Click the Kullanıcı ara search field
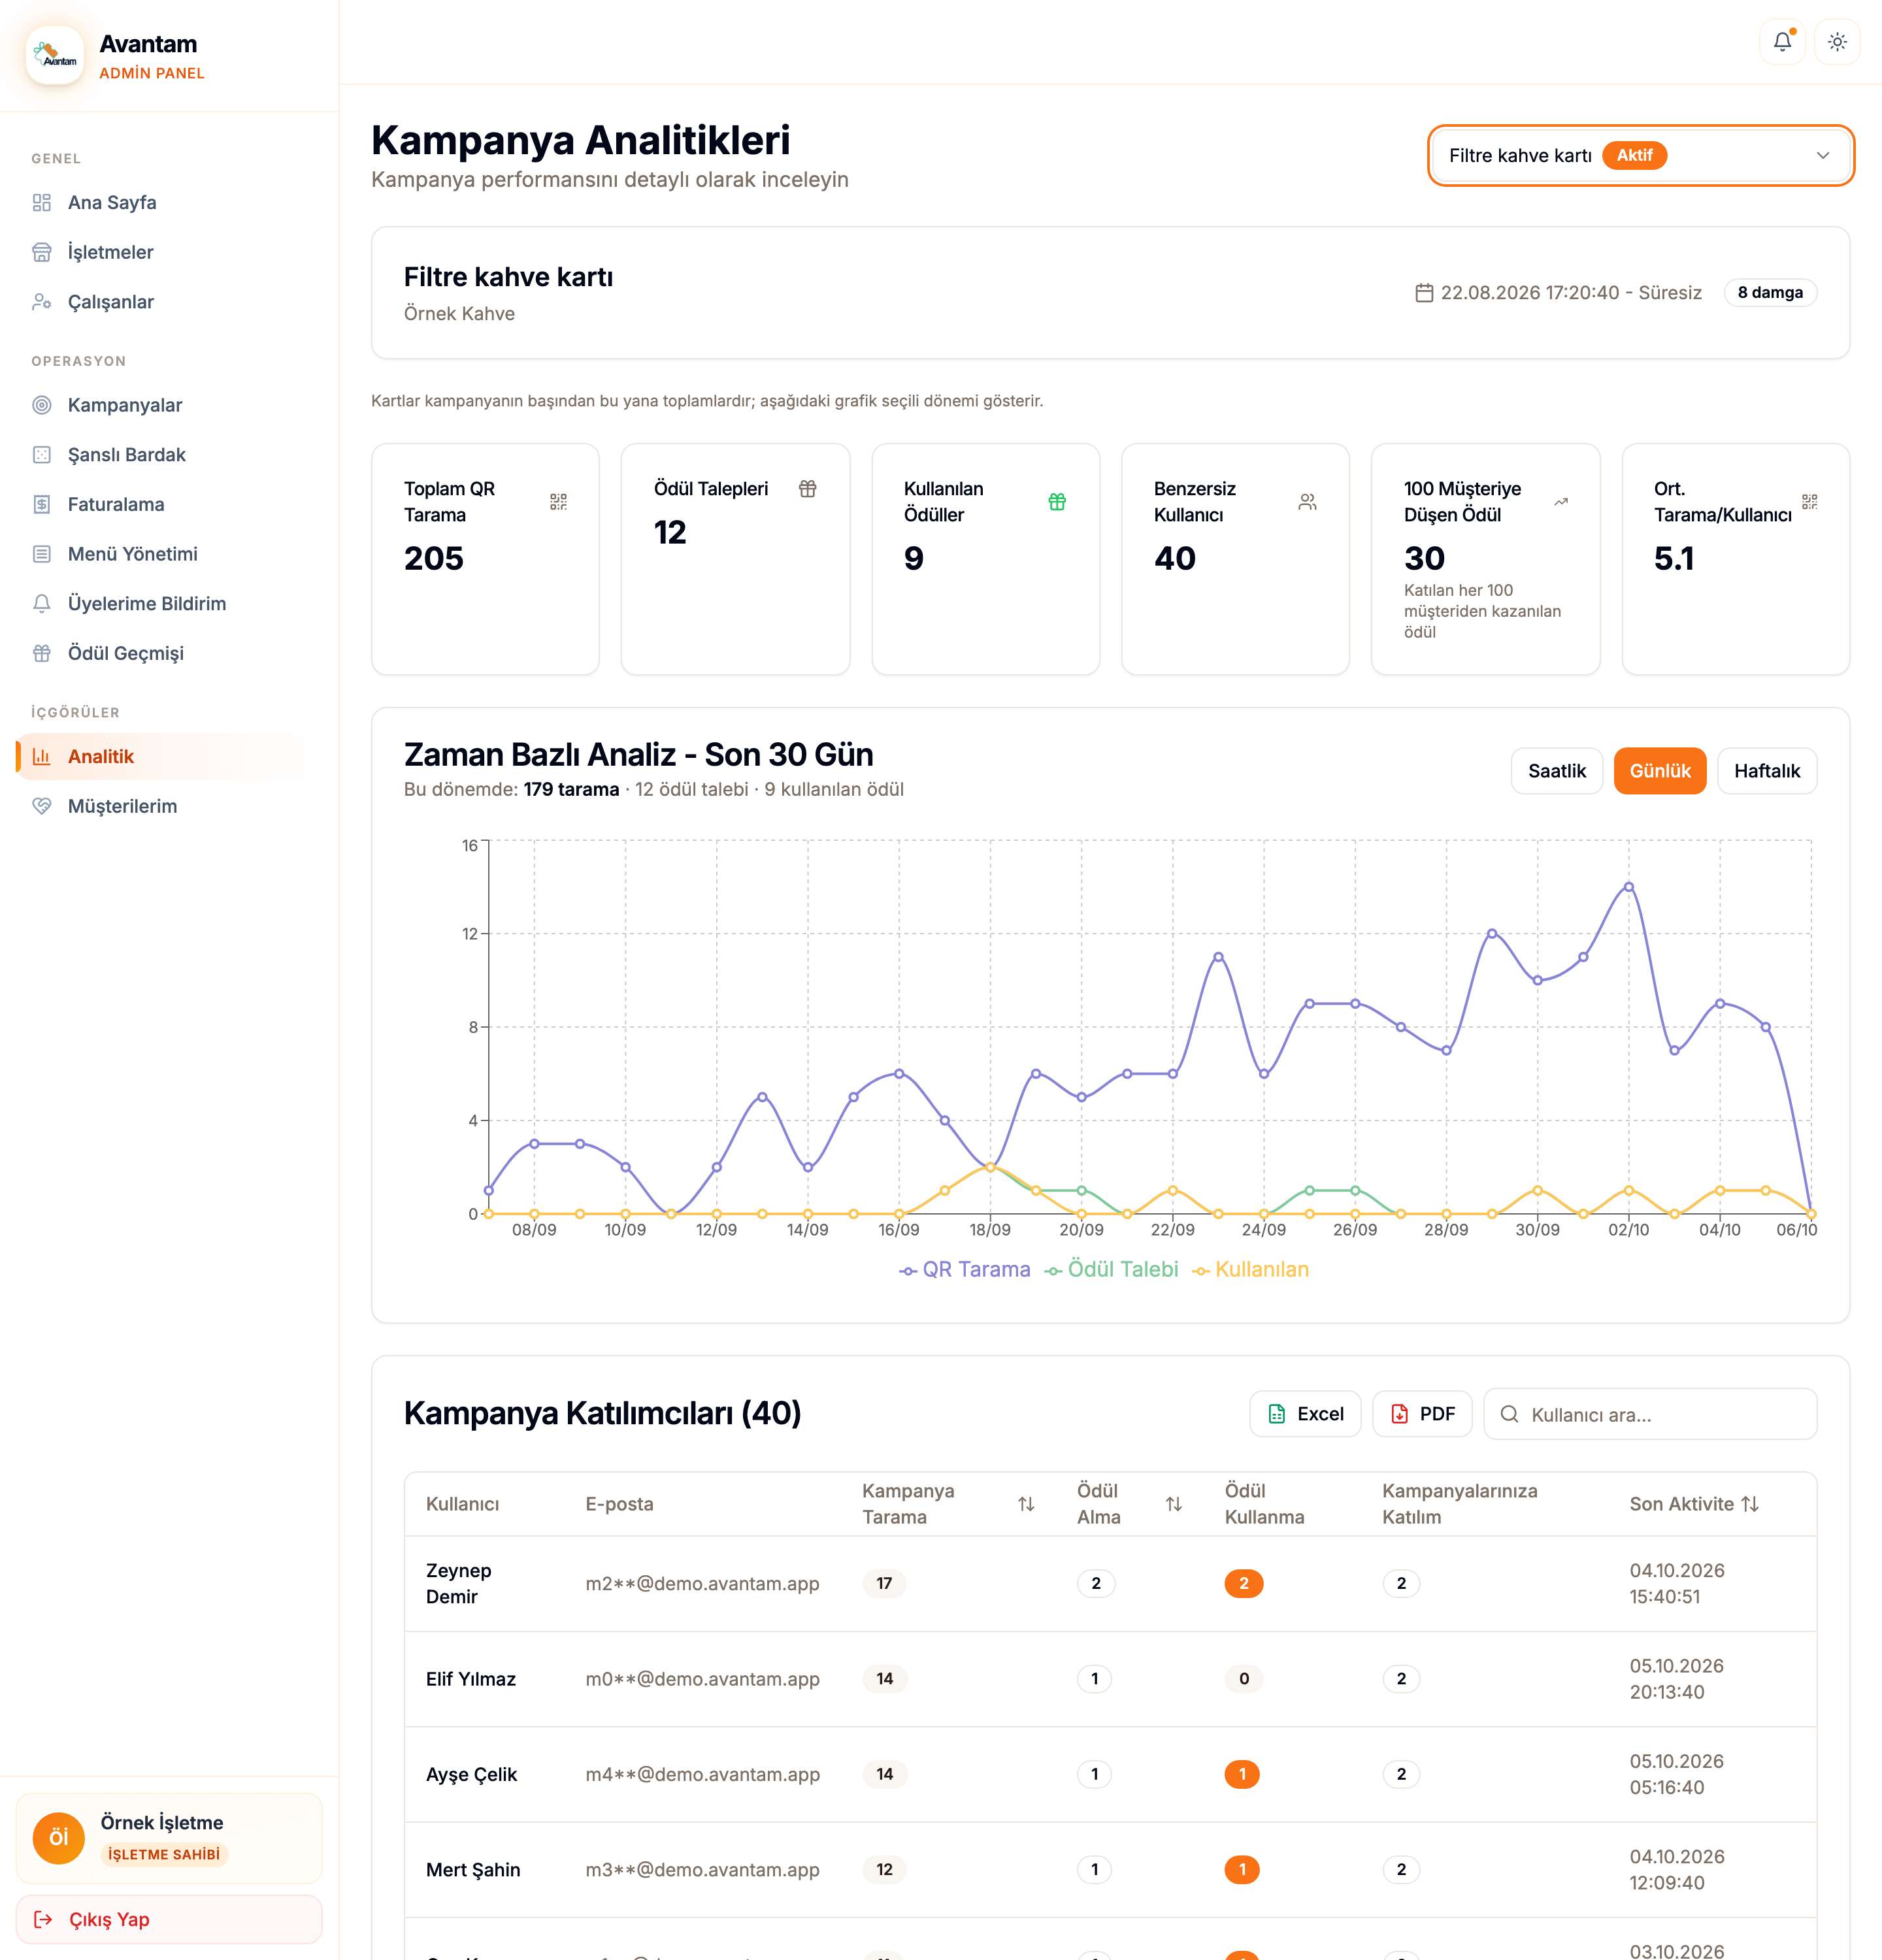This screenshot has height=1960, width=1882. (1650, 1414)
